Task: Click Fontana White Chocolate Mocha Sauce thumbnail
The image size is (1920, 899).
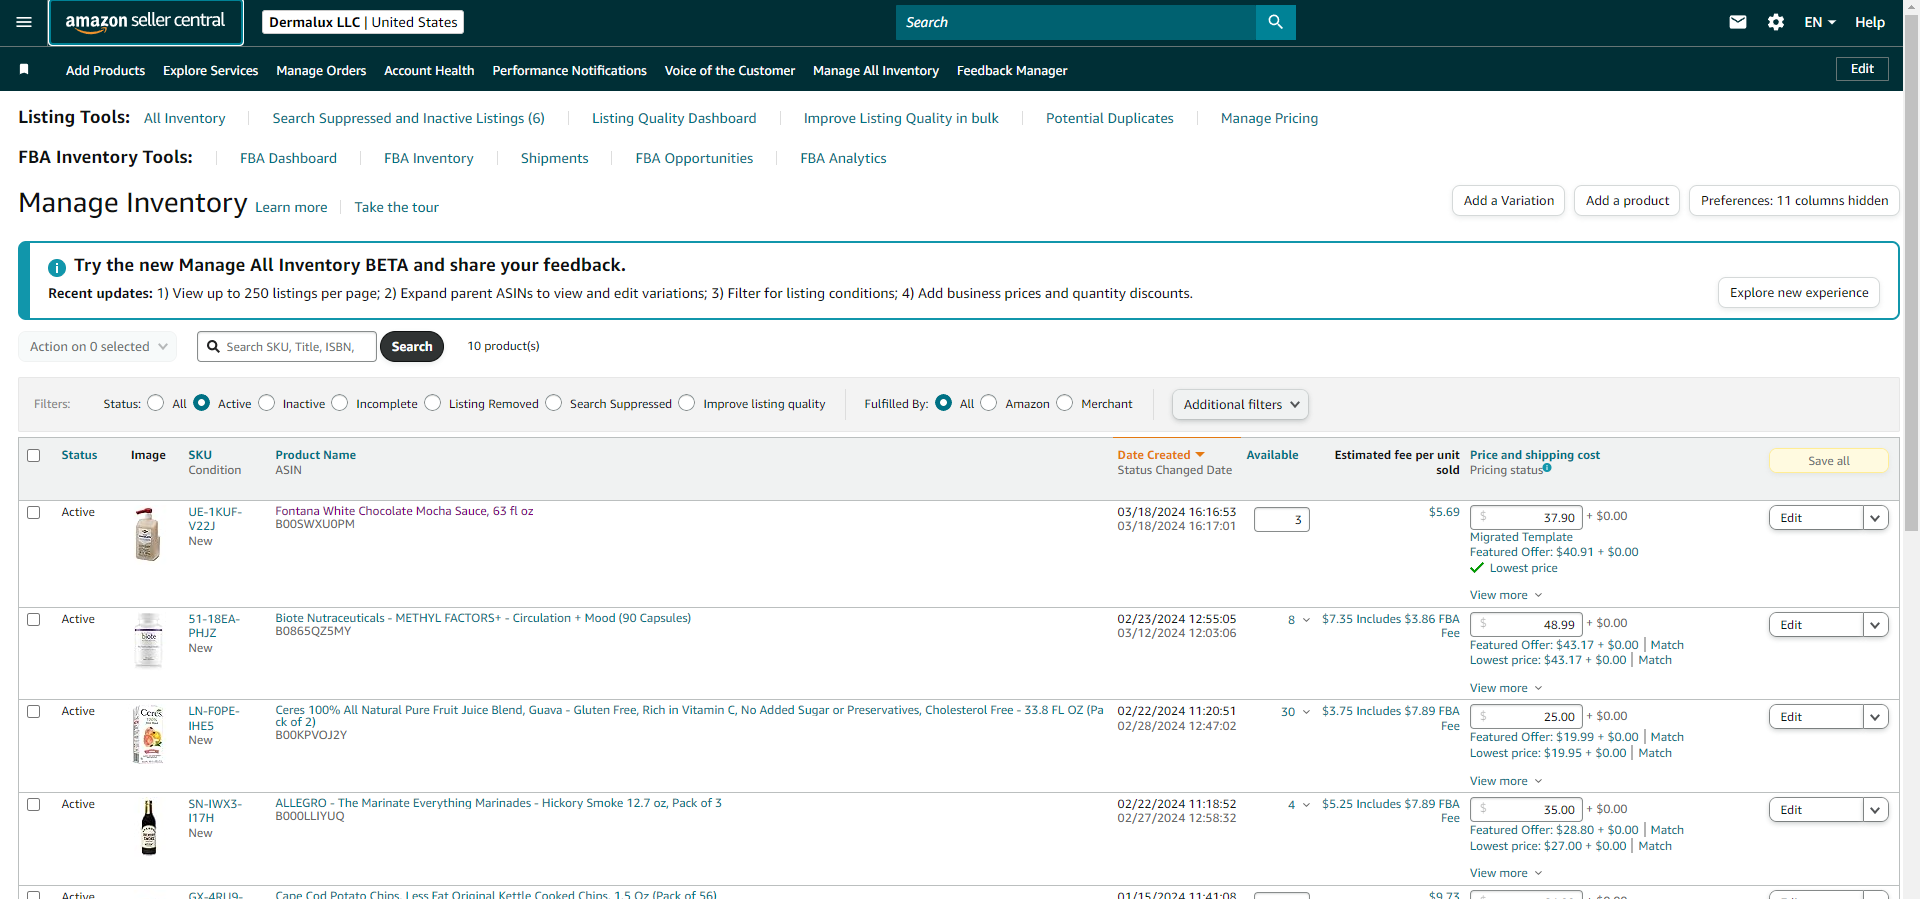Action: point(148,534)
